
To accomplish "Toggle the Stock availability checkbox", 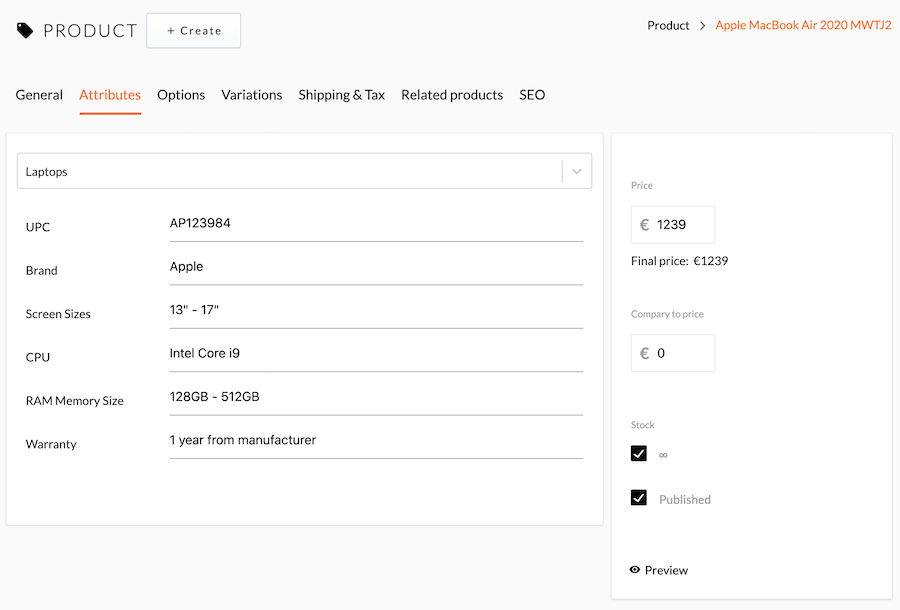I will pos(638,453).
